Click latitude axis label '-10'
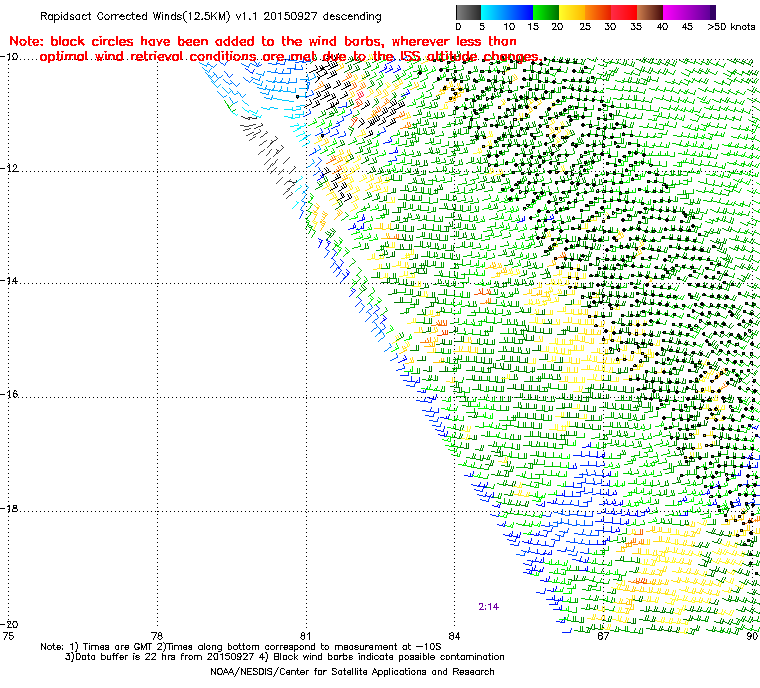This screenshot has height=688, width=760. (x=10, y=57)
